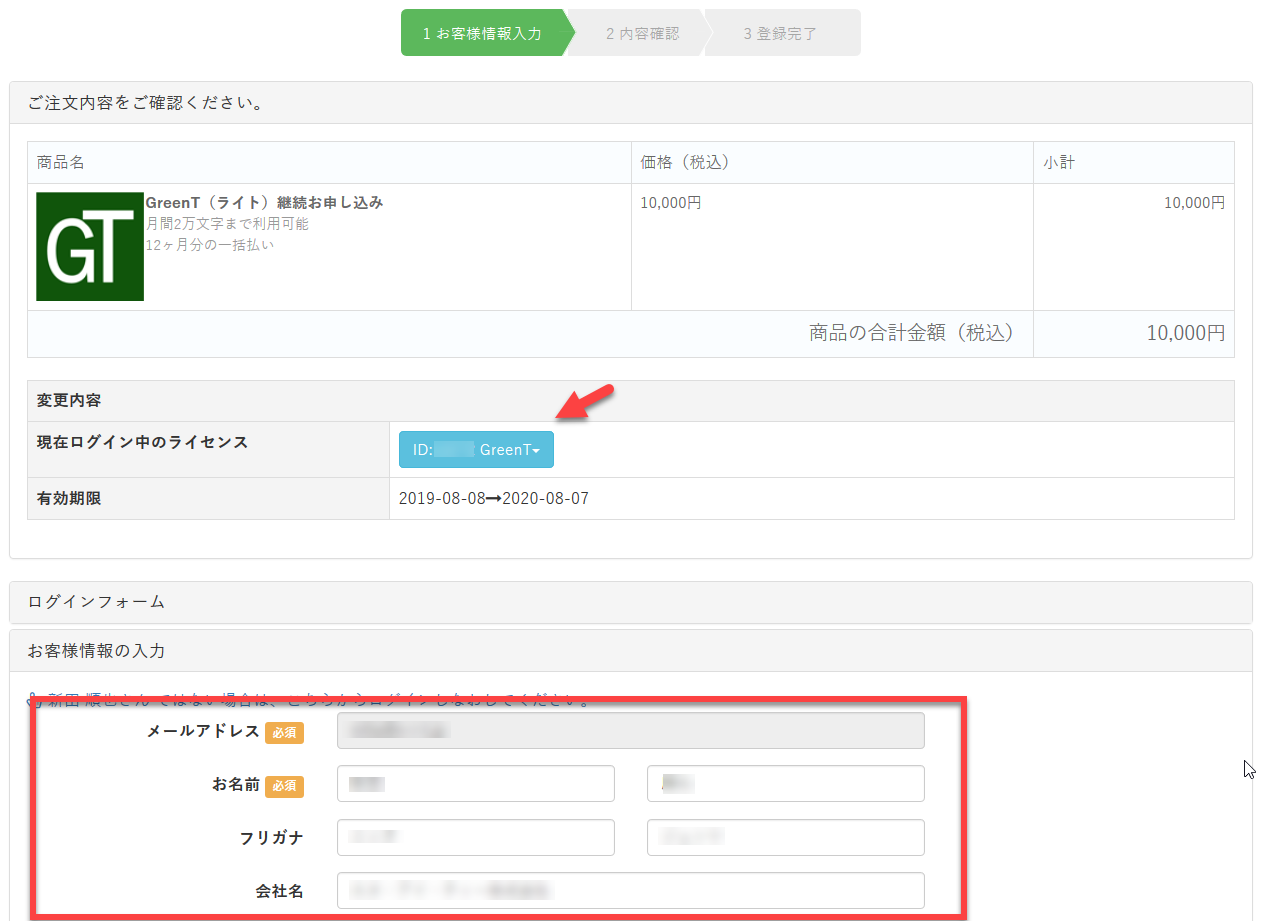Go to step 2 内容確認

tap(642, 33)
